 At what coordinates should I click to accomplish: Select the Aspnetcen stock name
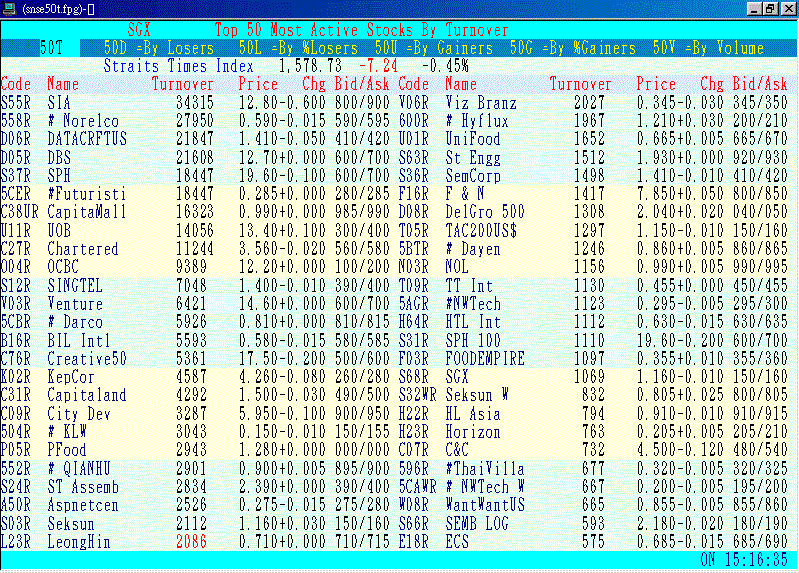coord(83,505)
